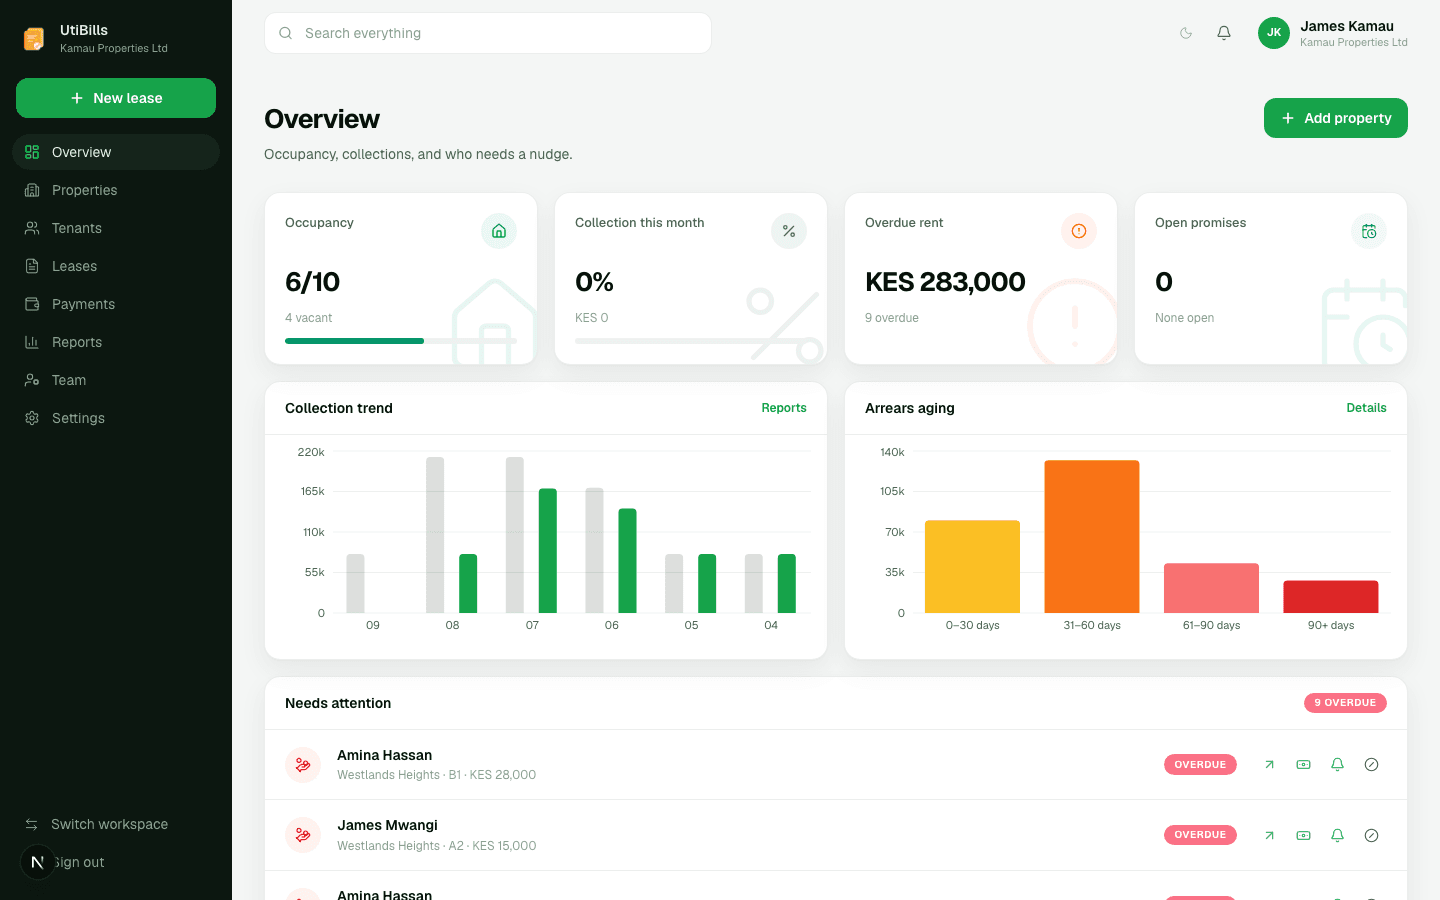The image size is (1440, 900).
Task: Click the house icon on Occupancy card
Action: click(x=499, y=231)
